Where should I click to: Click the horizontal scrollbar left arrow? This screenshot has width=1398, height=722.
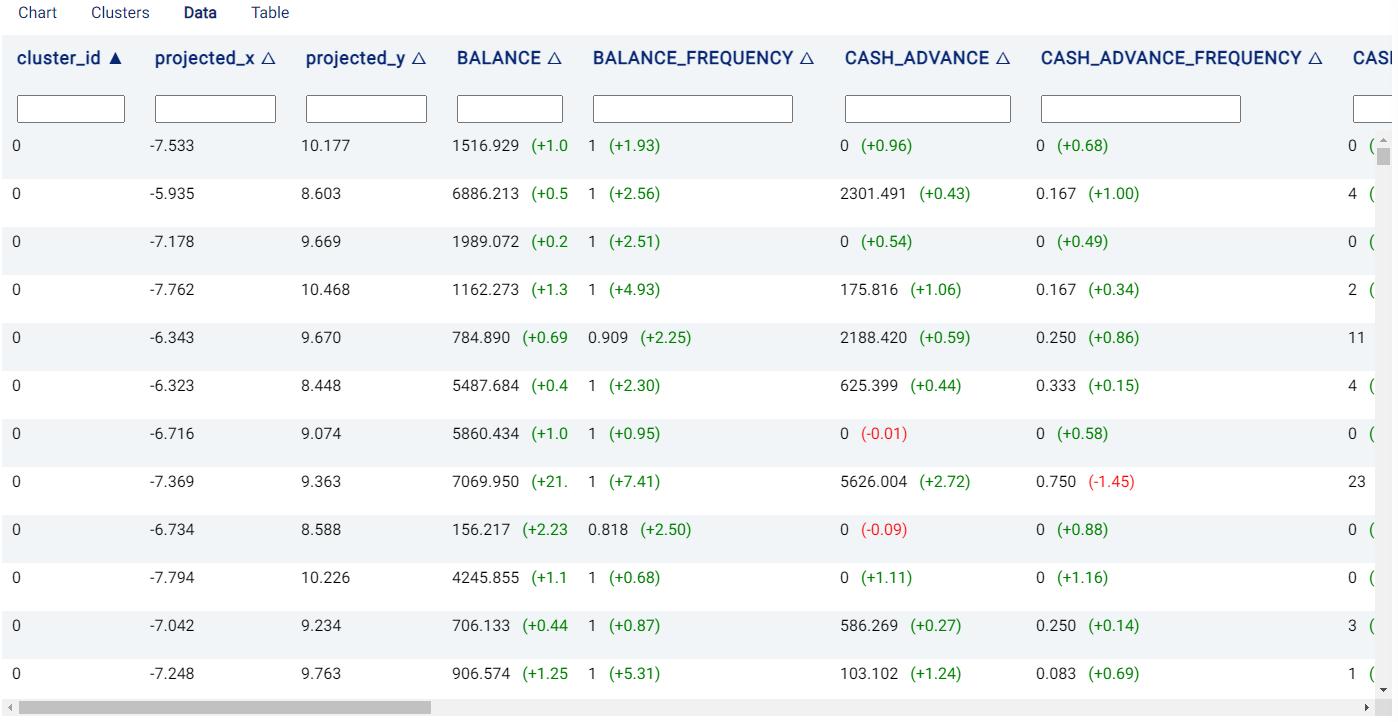click(x=9, y=707)
